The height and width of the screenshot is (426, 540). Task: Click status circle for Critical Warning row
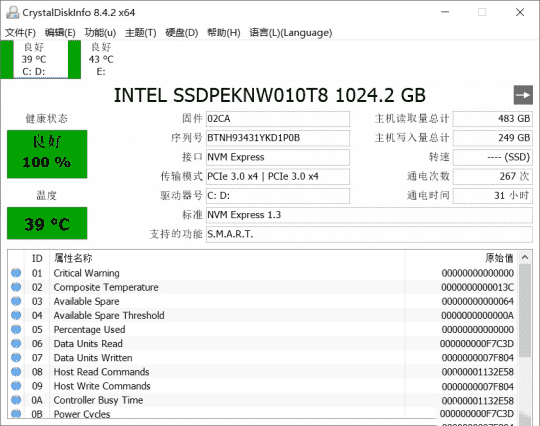coord(16,273)
